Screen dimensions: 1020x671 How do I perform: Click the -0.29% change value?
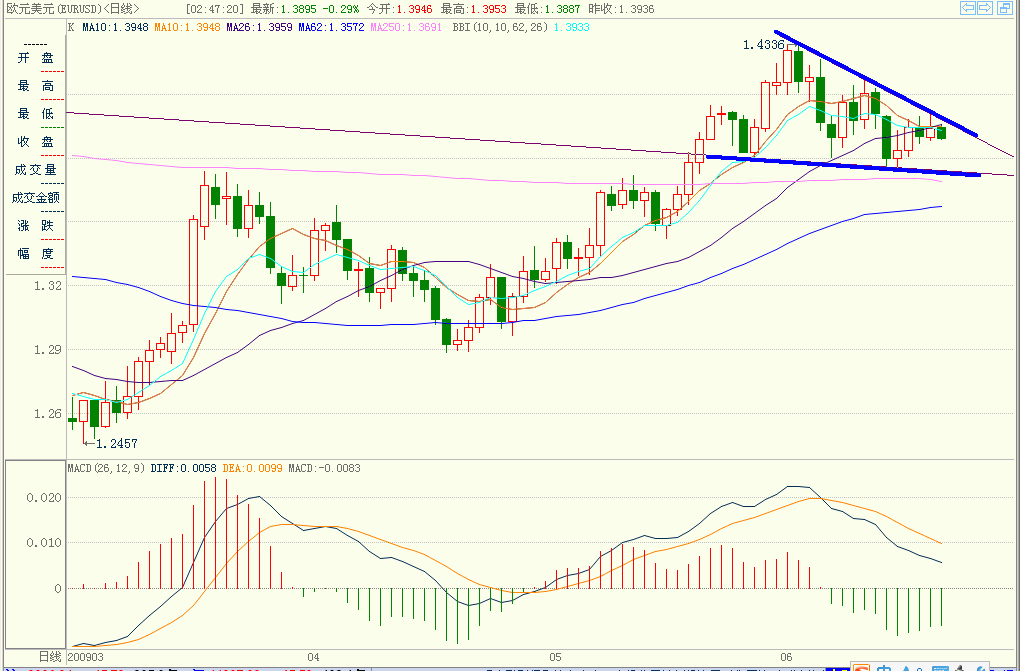point(341,9)
